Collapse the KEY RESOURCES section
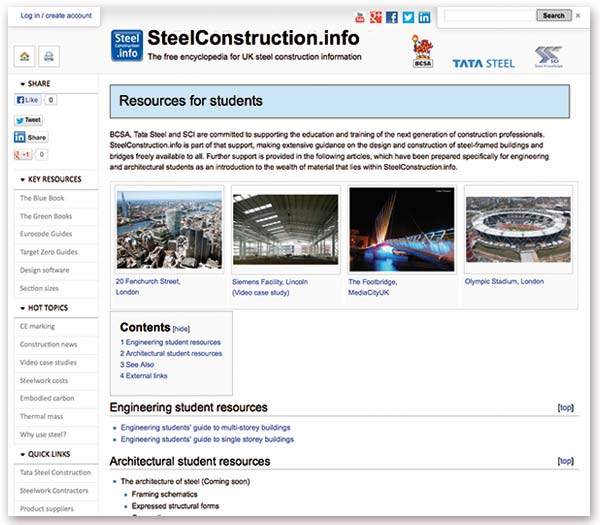Image resolution: width=600 pixels, height=525 pixels. point(23,179)
